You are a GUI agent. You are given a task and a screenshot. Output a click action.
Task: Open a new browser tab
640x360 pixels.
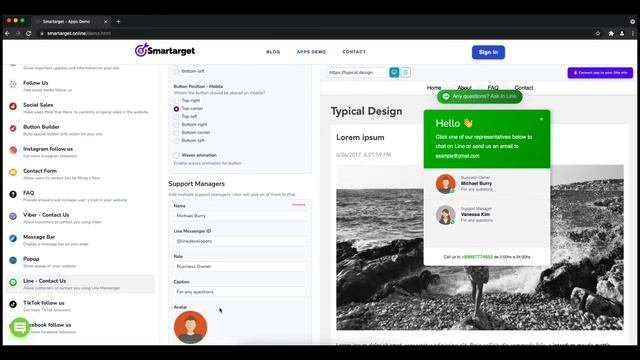click(118, 22)
